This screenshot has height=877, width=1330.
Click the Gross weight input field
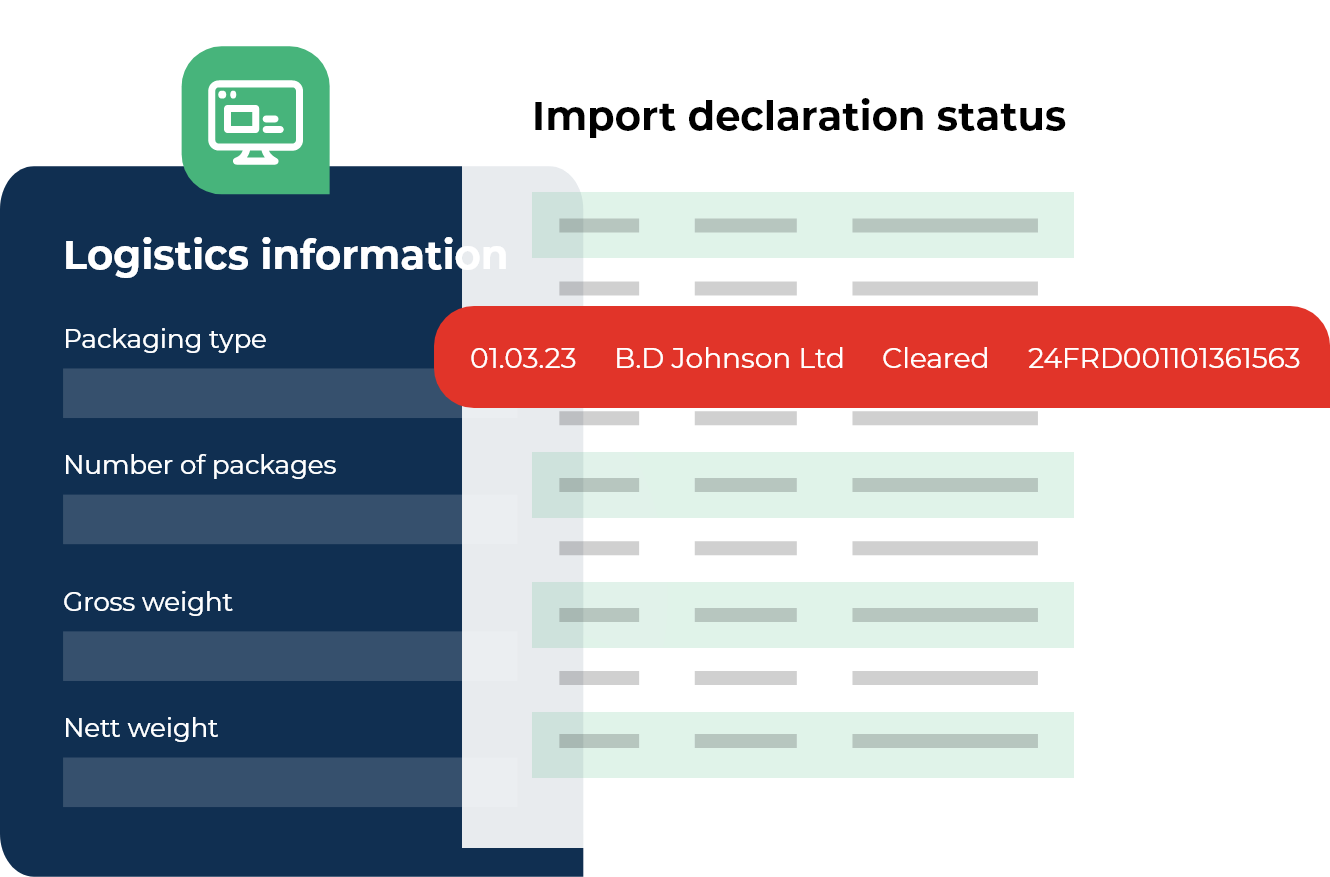[290, 656]
